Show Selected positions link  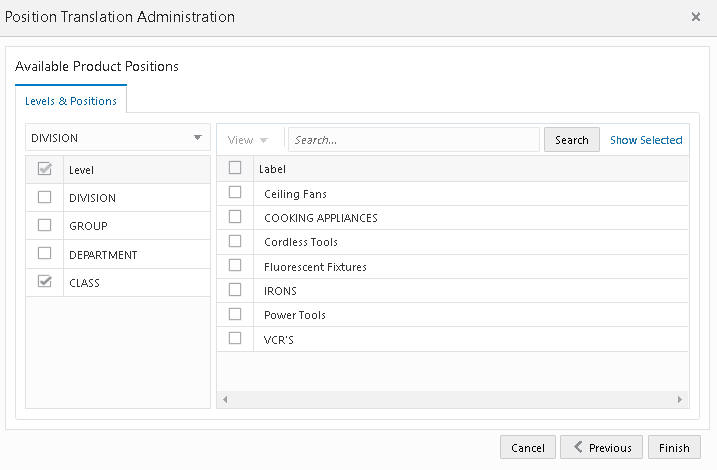(x=646, y=140)
